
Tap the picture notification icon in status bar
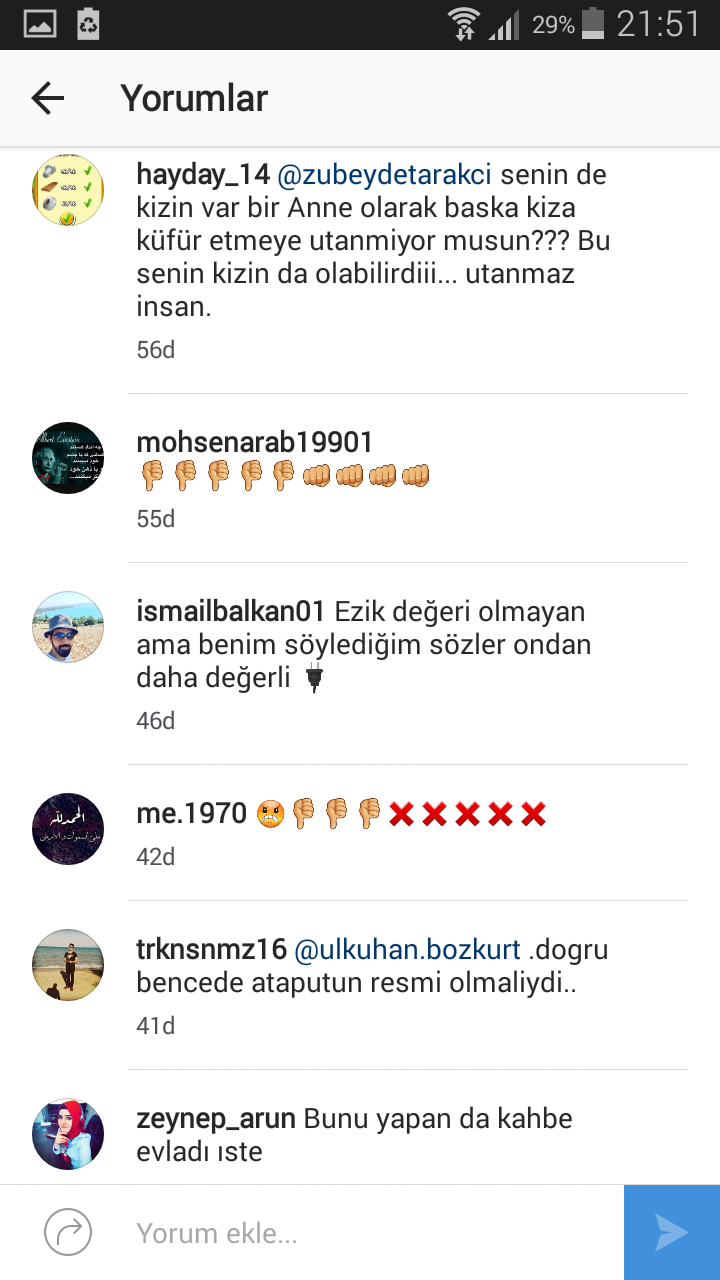[40, 24]
